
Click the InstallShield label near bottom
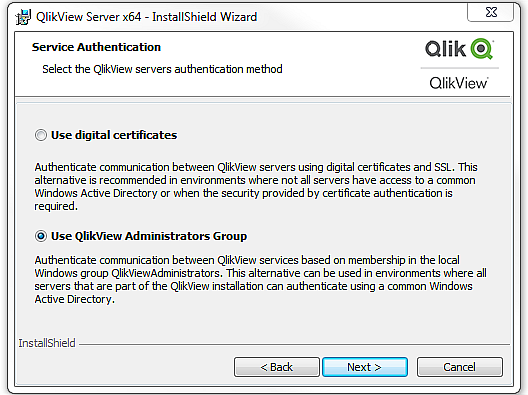point(47,343)
